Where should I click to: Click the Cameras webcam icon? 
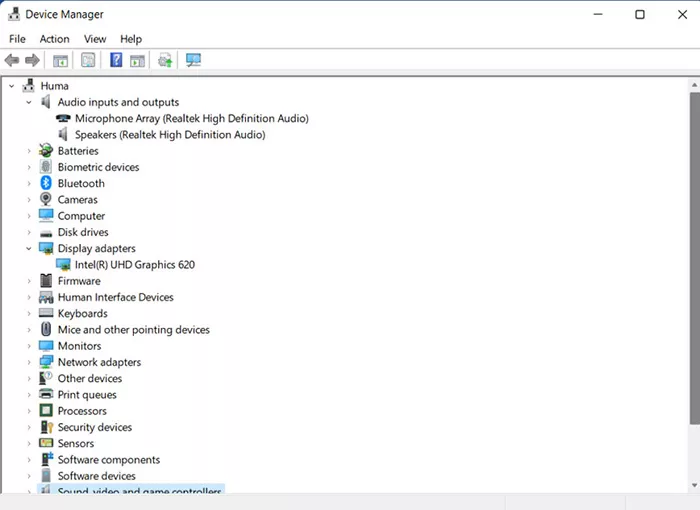pyautogui.click(x=46, y=199)
